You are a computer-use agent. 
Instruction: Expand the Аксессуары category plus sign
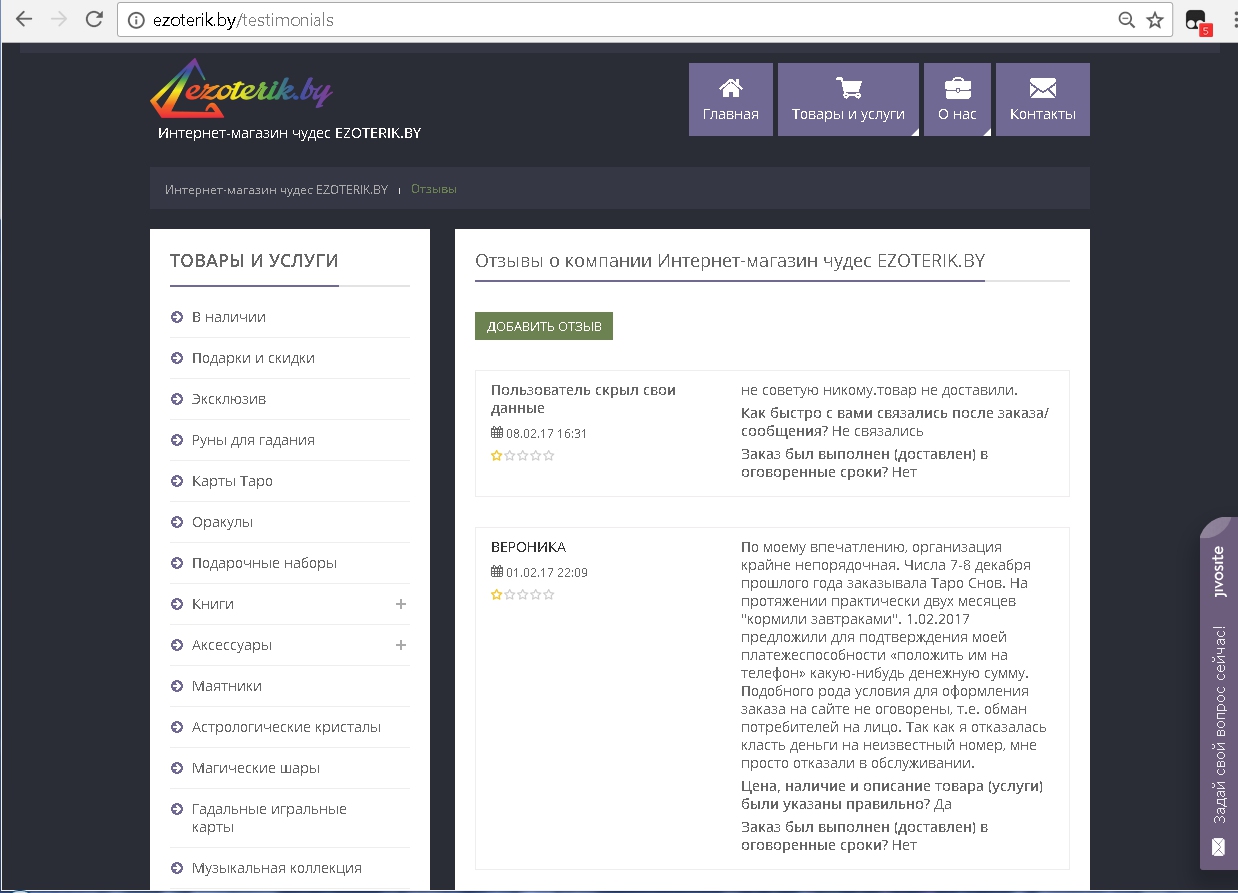[401, 645]
